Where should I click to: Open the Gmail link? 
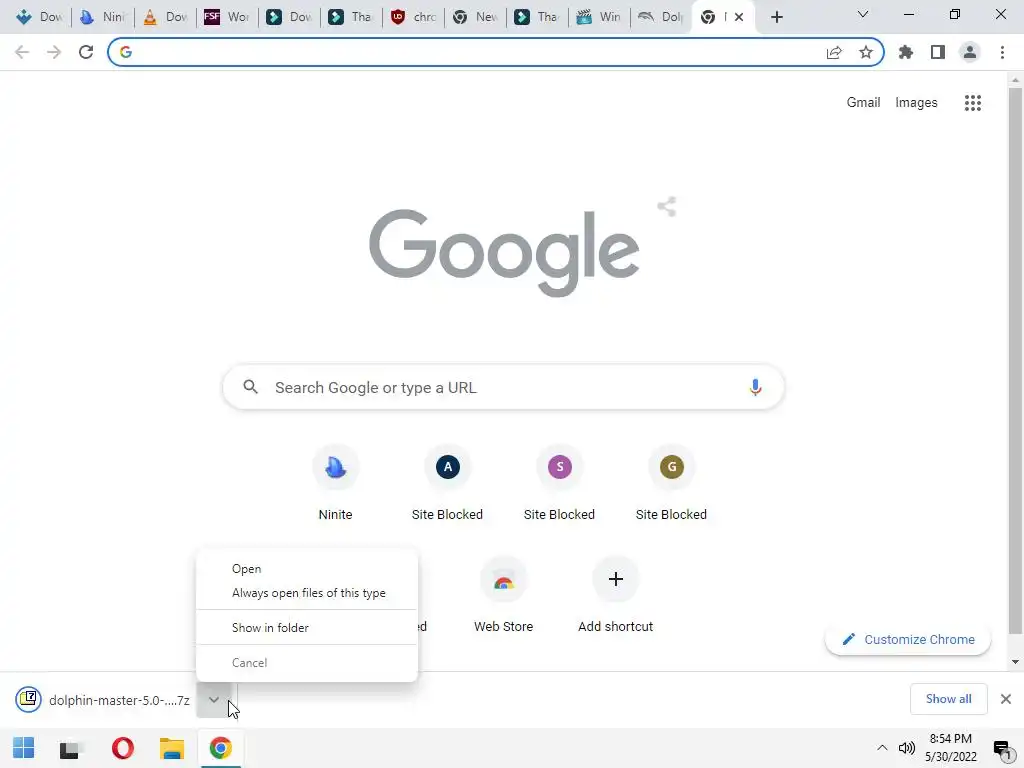(x=863, y=103)
